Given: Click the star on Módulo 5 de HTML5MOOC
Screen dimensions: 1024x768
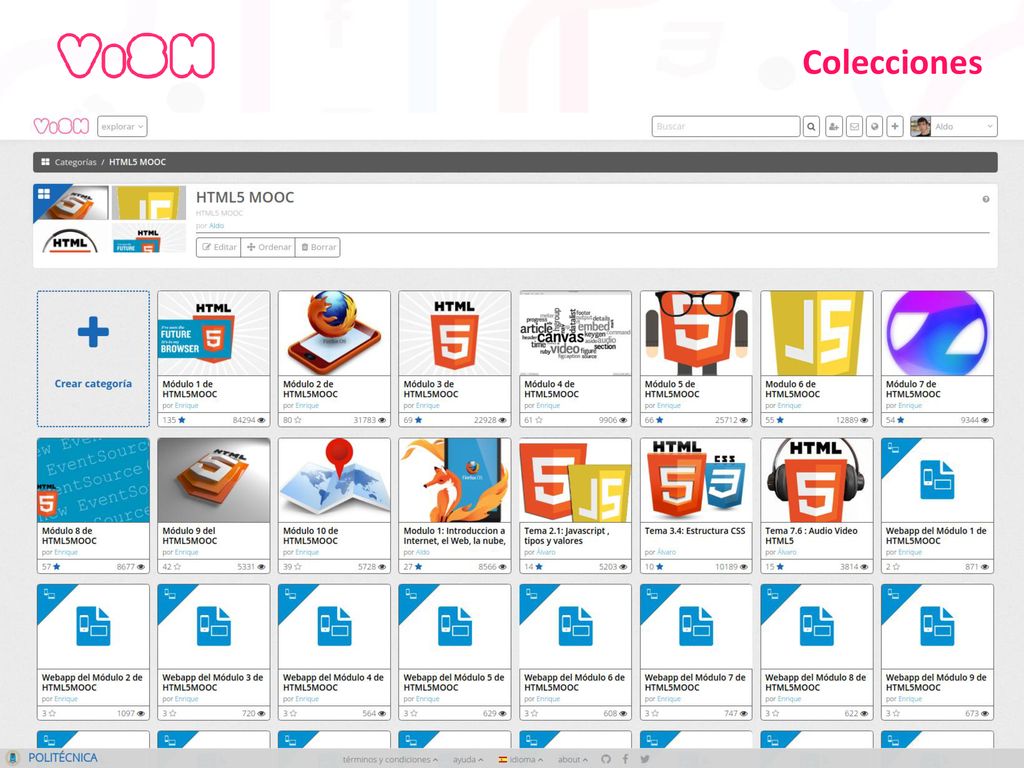Looking at the screenshot, I should 660,420.
